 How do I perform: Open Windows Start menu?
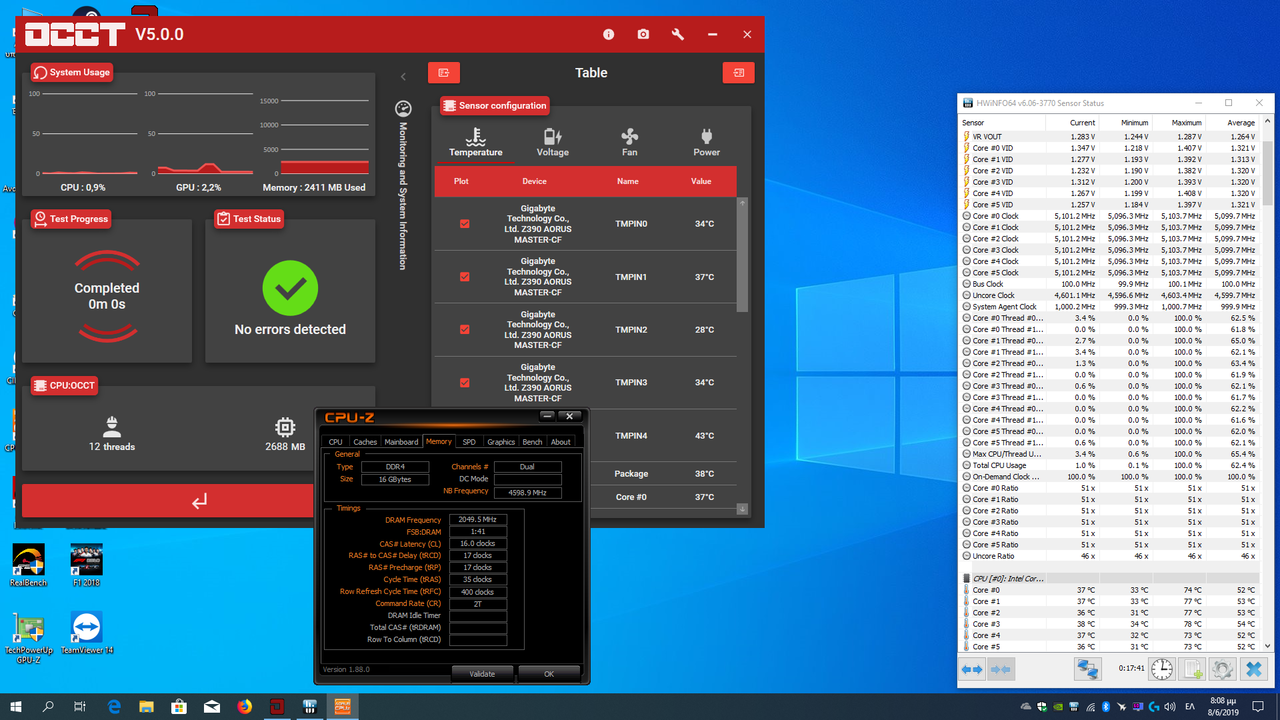pyautogui.click(x=16, y=706)
